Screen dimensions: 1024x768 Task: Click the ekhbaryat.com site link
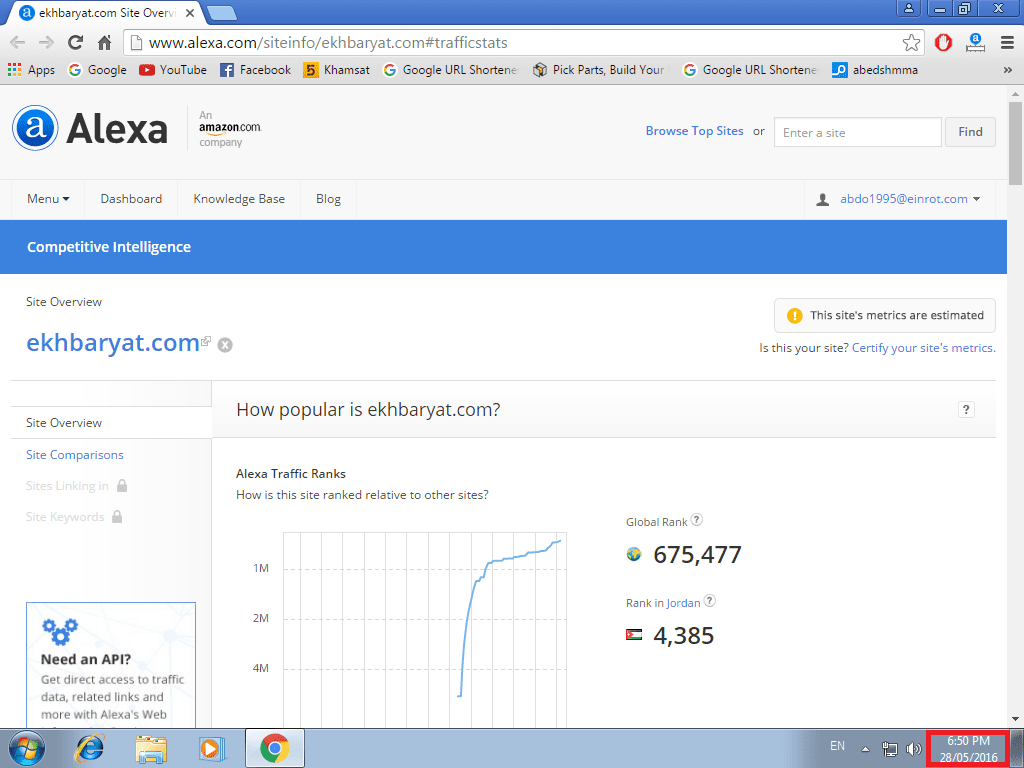pyautogui.click(x=112, y=343)
